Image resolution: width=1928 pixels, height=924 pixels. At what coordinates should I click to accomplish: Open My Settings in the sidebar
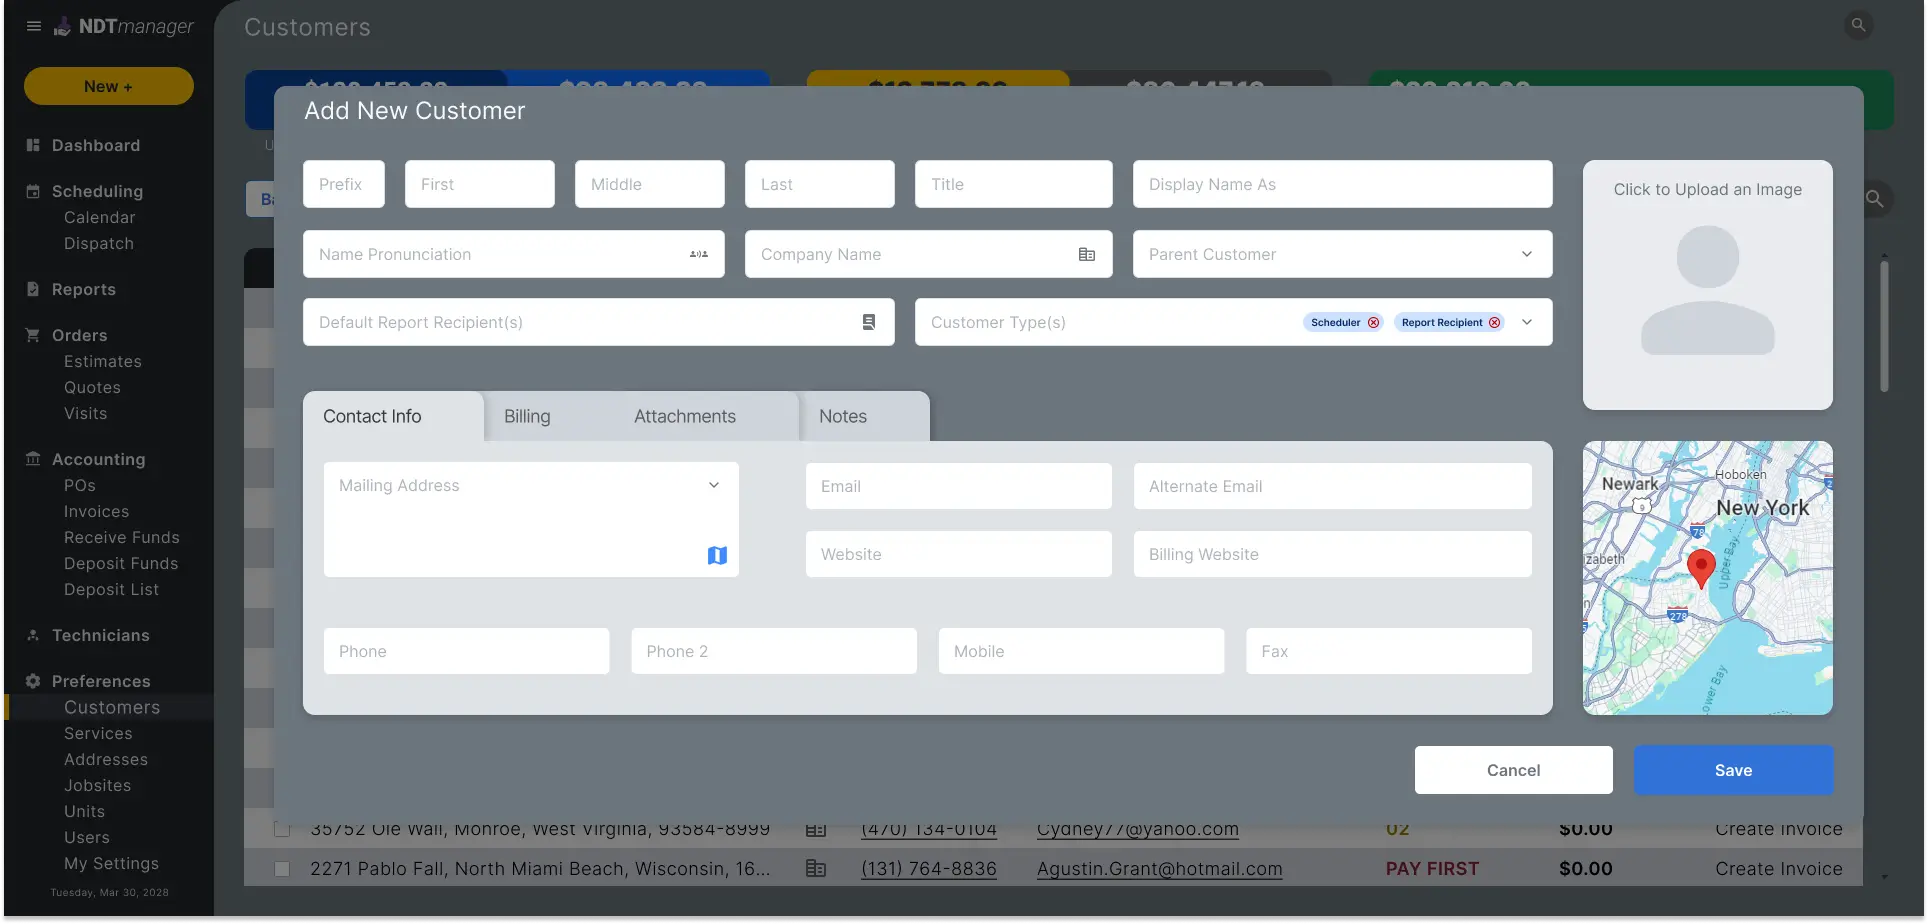pyautogui.click(x=111, y=863)
